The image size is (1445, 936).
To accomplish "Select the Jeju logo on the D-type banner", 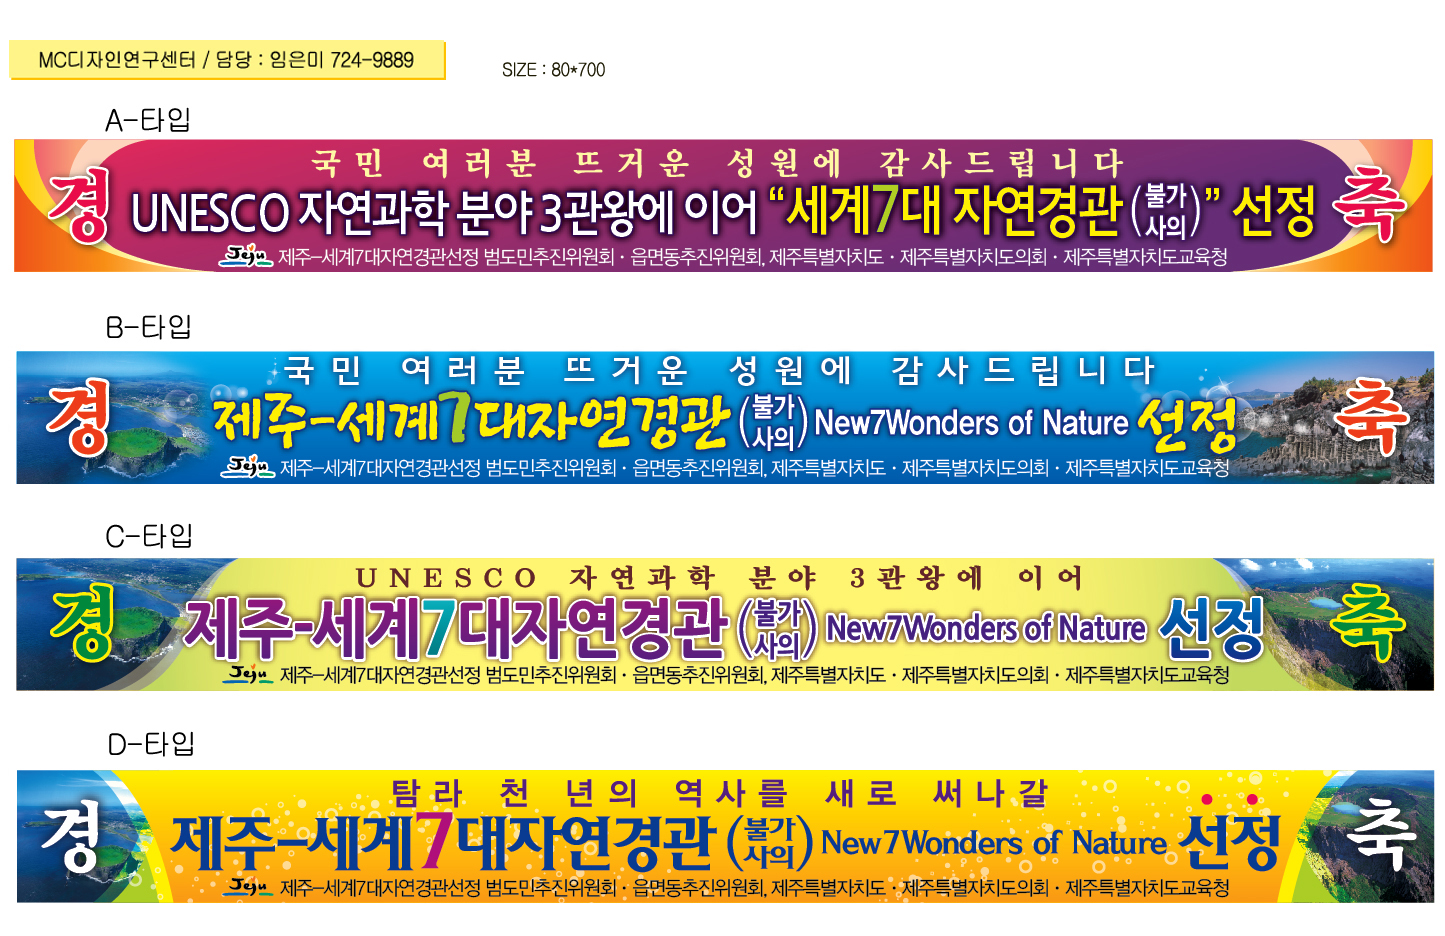I will tap(250, 885).
